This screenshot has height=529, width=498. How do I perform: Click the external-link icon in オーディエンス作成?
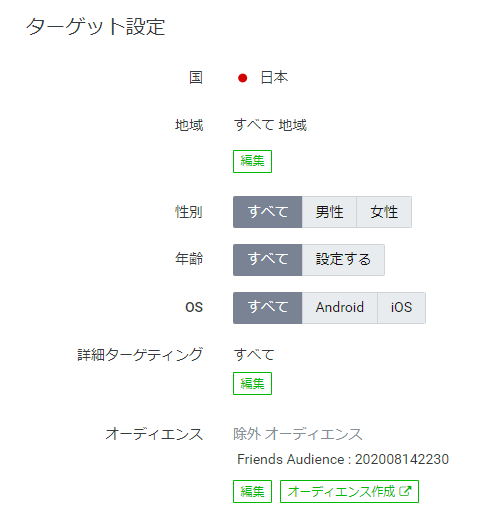click(x=405, y=491)
